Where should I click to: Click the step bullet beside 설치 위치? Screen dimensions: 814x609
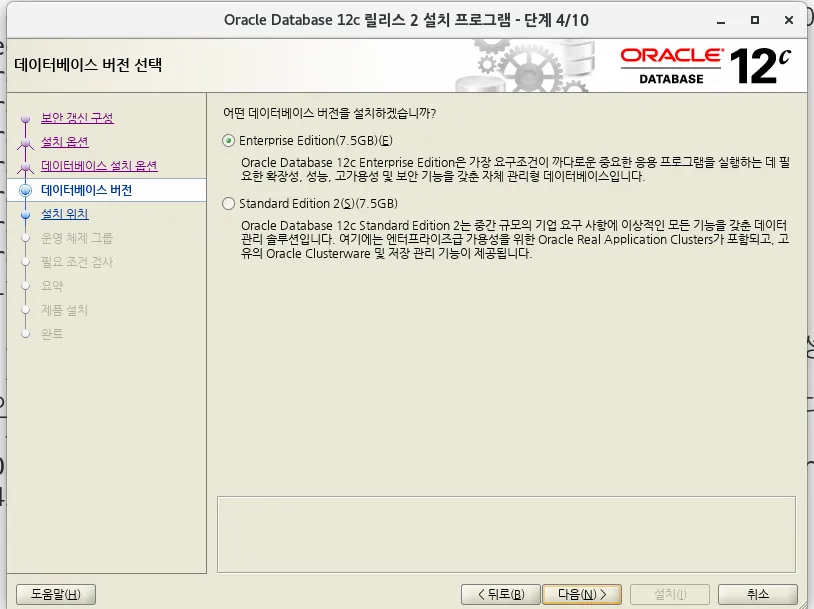(x=25, y=214)
